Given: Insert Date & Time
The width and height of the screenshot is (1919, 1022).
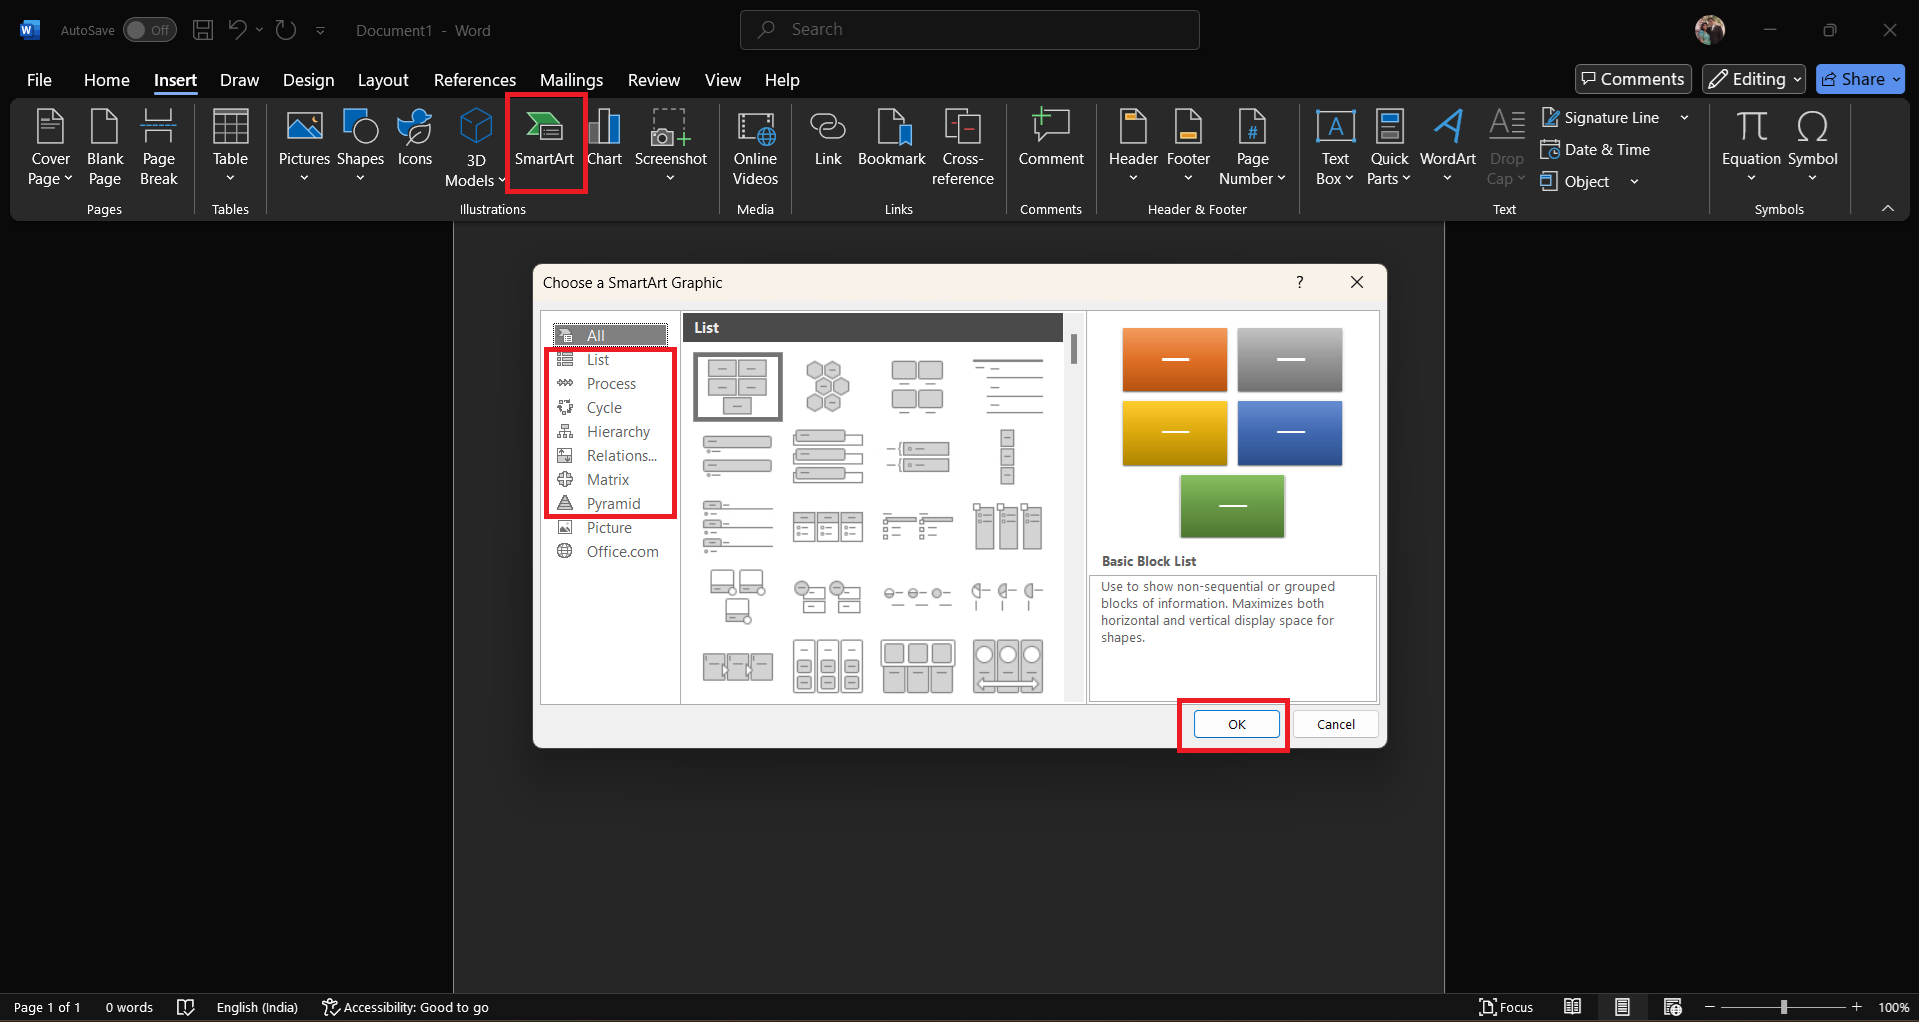Looking at the screenshot, I should coord(1595,150).
